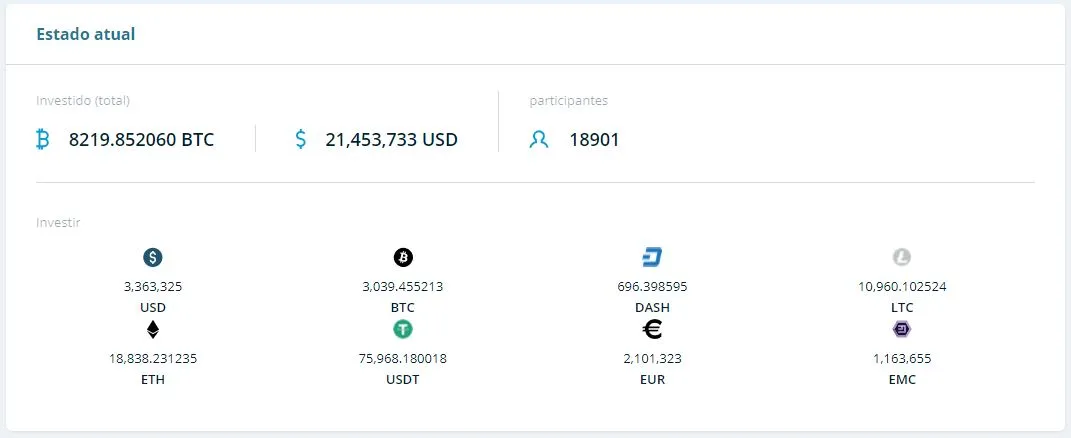Click the 696.398595 DASH amount

(652, 286)
